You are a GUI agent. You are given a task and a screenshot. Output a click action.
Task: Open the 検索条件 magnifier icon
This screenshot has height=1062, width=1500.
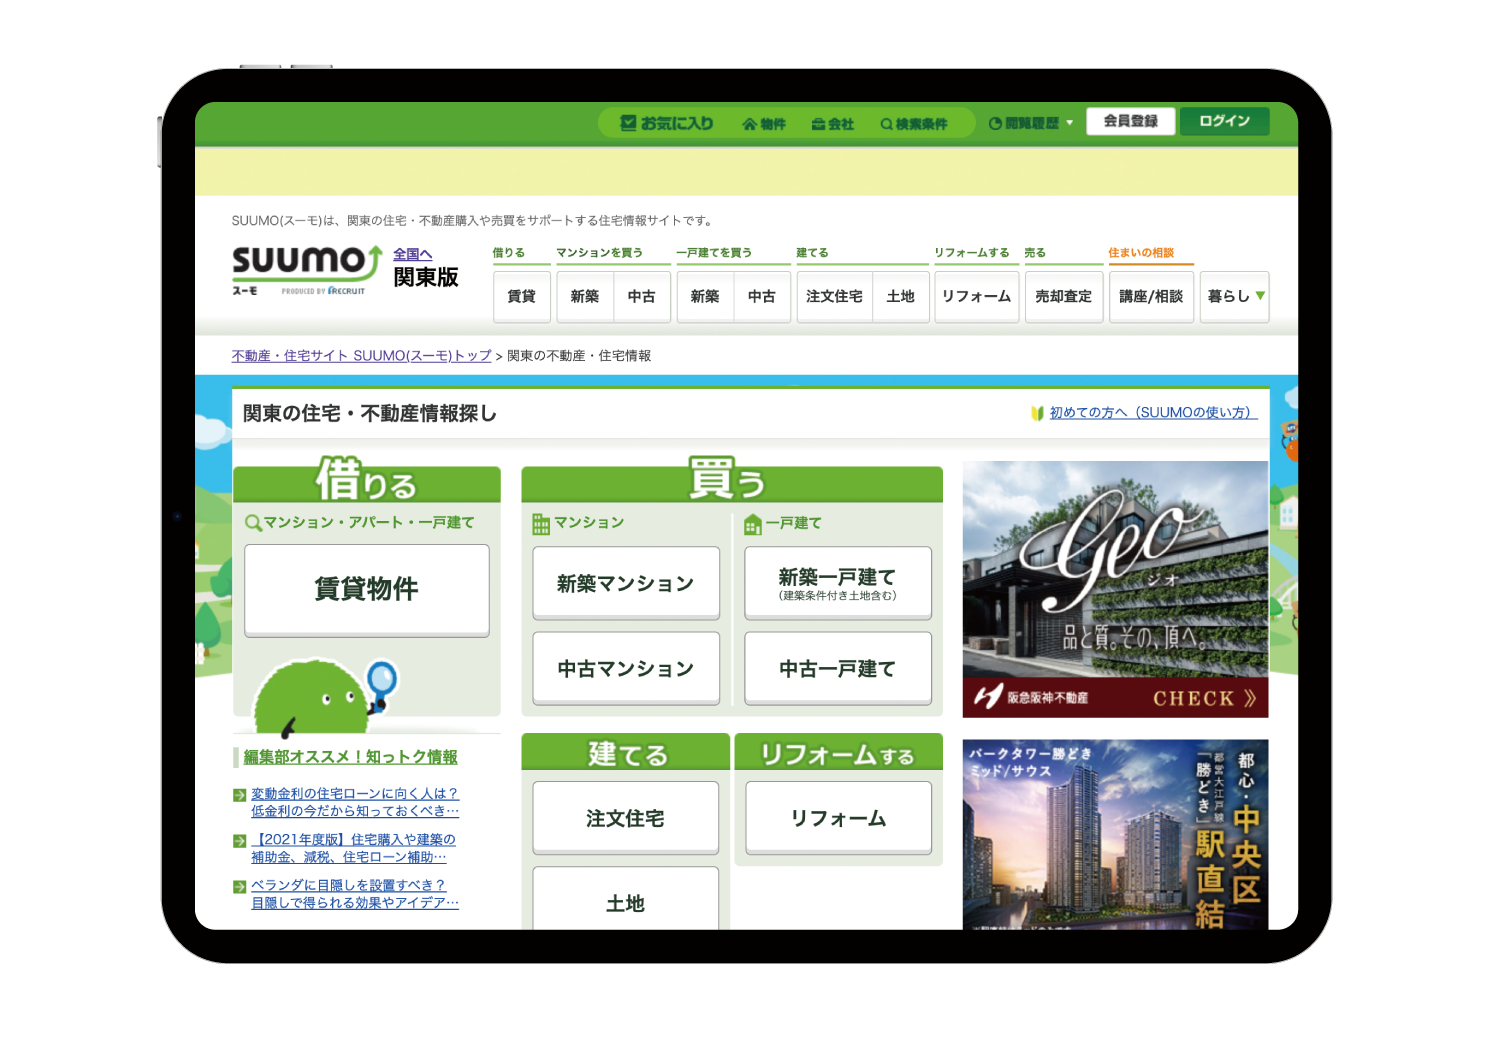point(886,124)
